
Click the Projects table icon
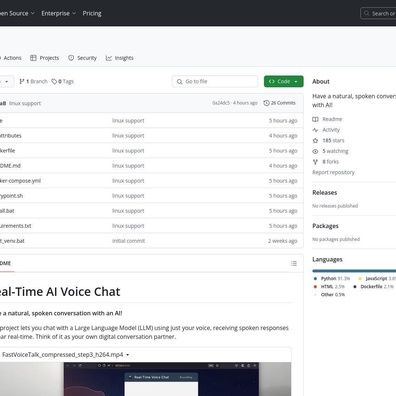33,58
